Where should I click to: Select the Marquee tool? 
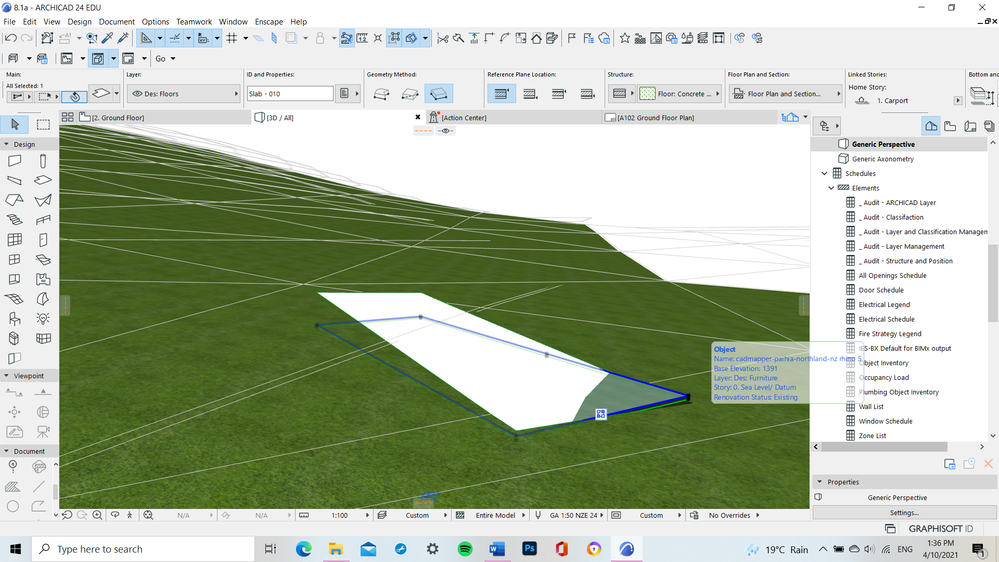43,124
